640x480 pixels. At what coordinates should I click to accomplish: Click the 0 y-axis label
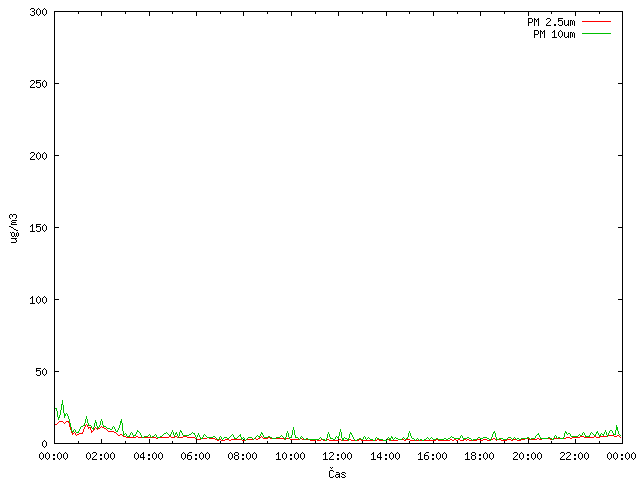(44, 444)
